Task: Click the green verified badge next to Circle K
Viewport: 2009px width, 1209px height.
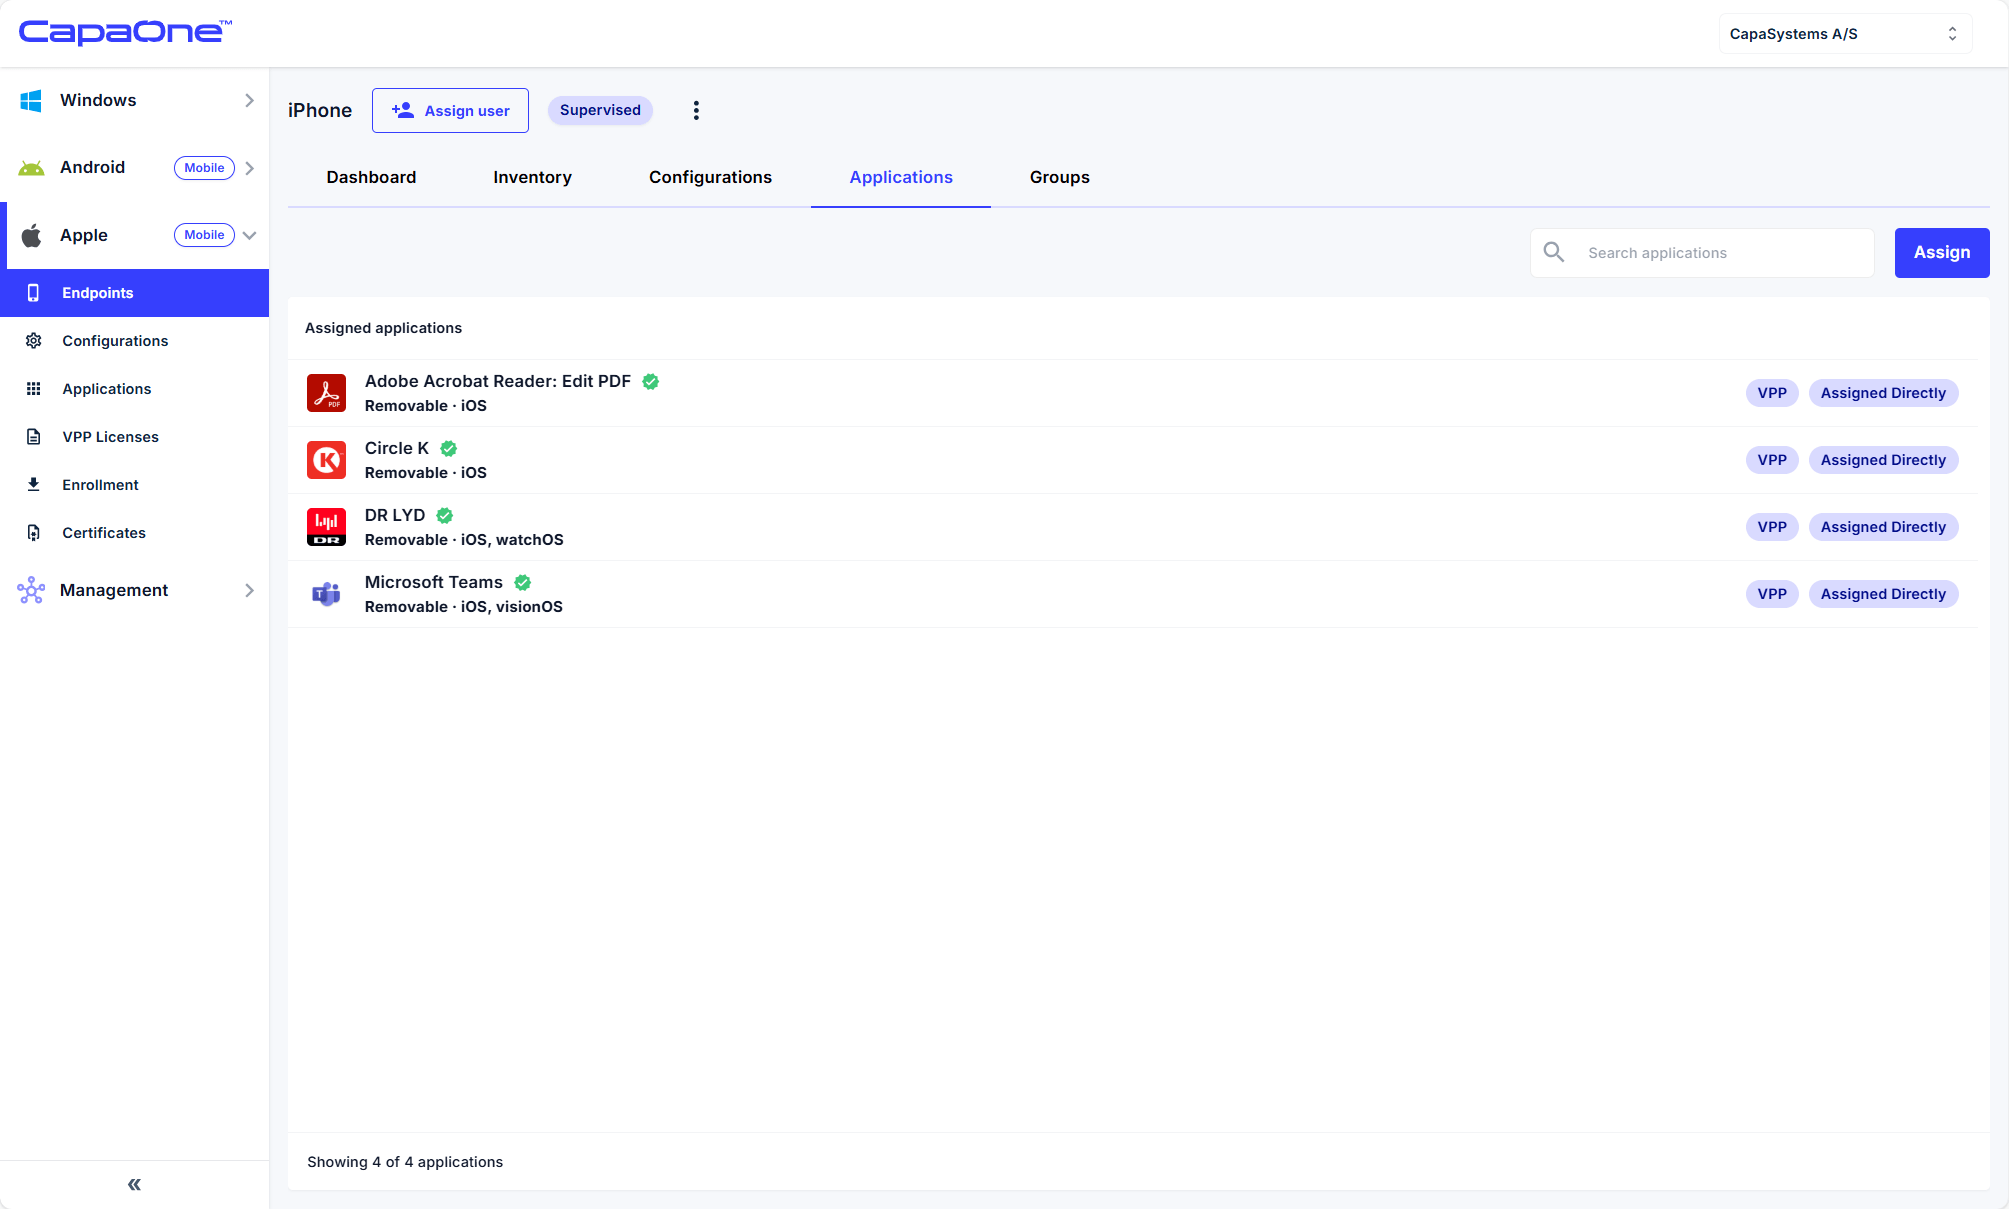Action: (x=448, y=449)
